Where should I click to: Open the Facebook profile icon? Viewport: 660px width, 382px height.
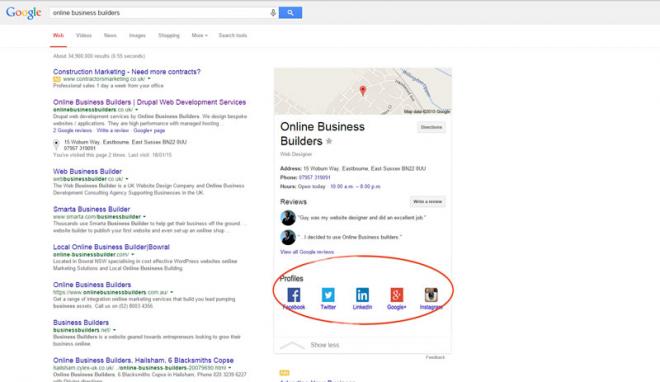click(x=294, y=294)
